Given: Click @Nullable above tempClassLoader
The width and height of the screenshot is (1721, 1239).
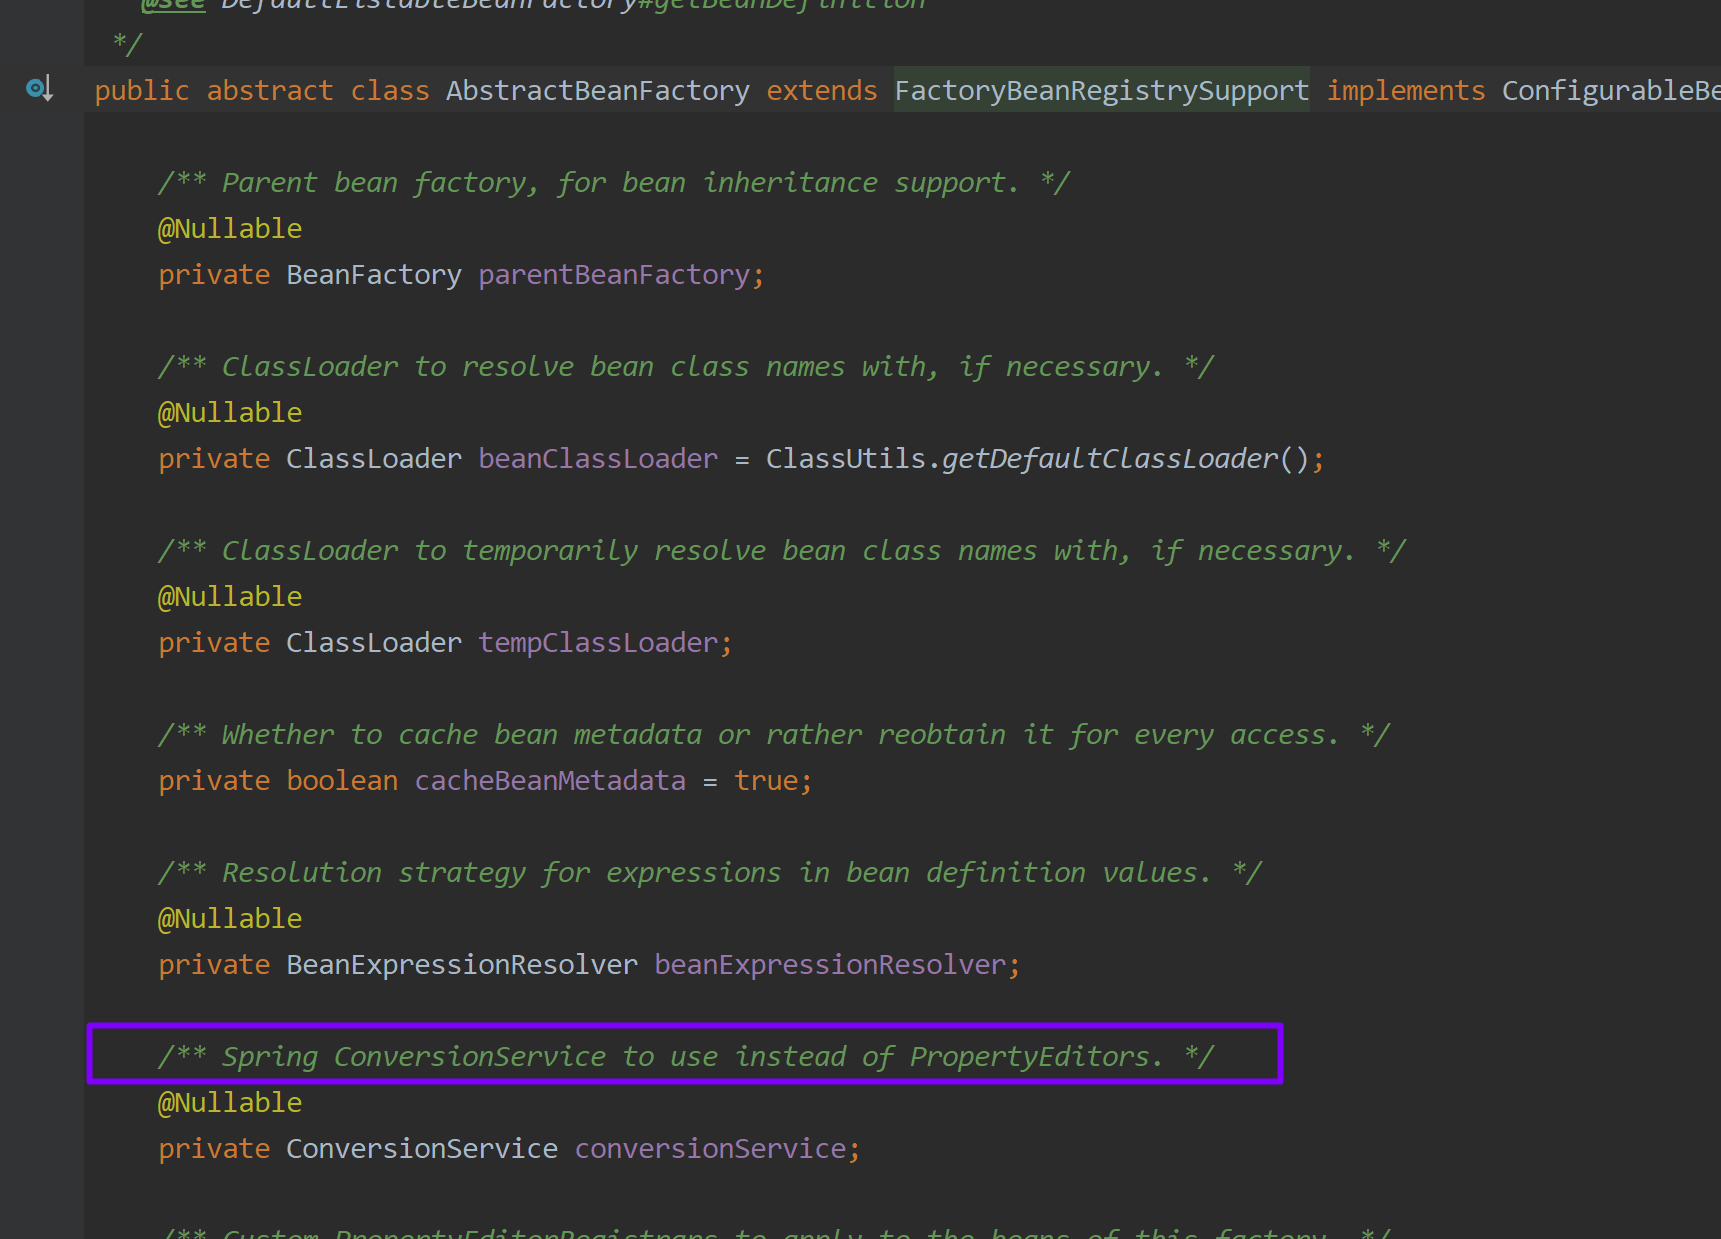Looking at the screenshot, I should coord(230,597).
